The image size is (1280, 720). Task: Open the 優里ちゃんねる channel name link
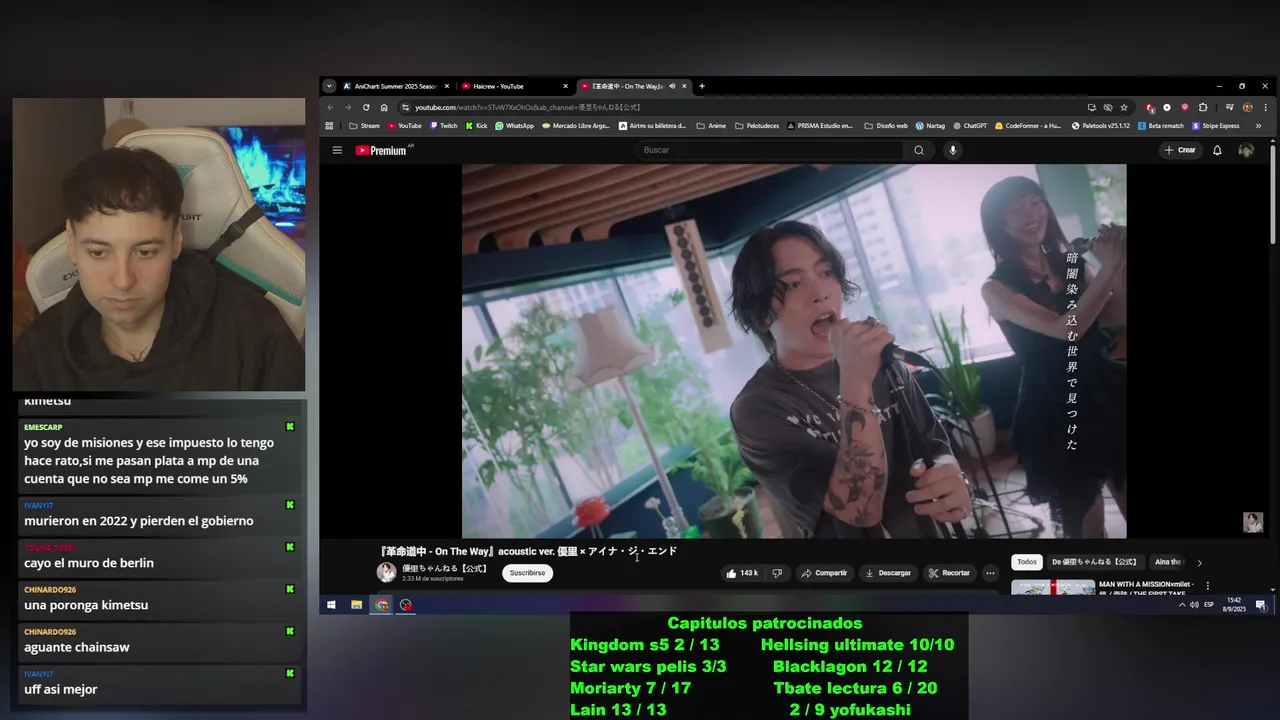point(444,568)
